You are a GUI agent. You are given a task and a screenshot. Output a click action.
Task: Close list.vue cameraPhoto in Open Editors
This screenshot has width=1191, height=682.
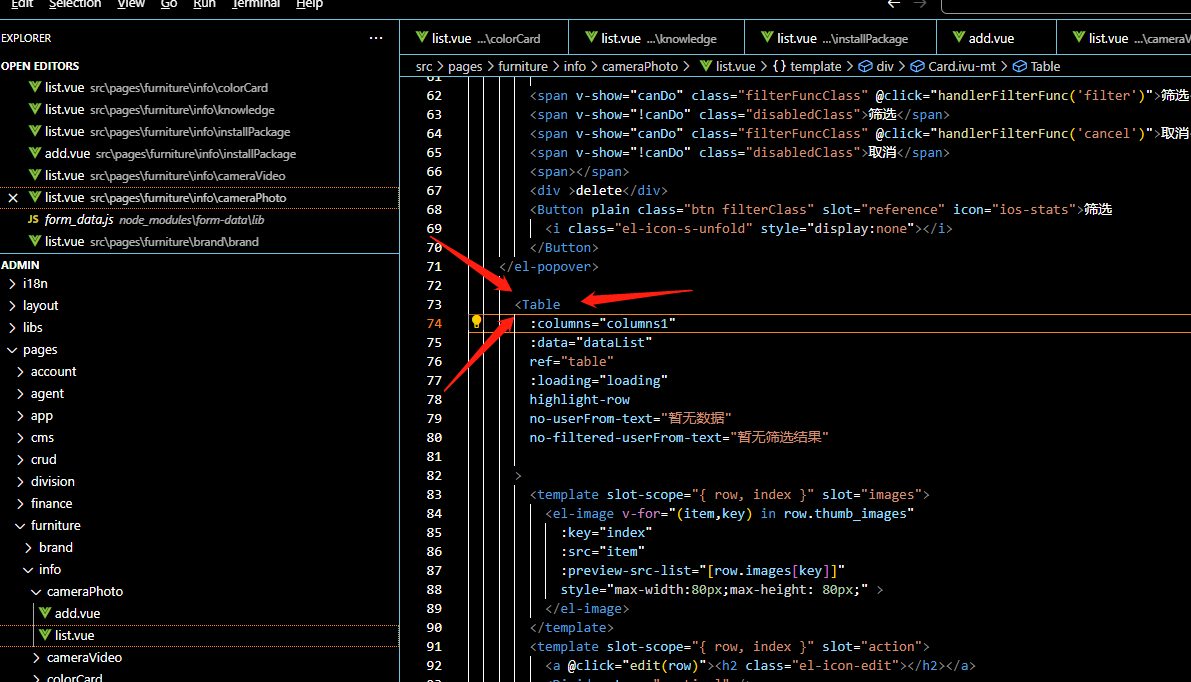coord(13,198)
